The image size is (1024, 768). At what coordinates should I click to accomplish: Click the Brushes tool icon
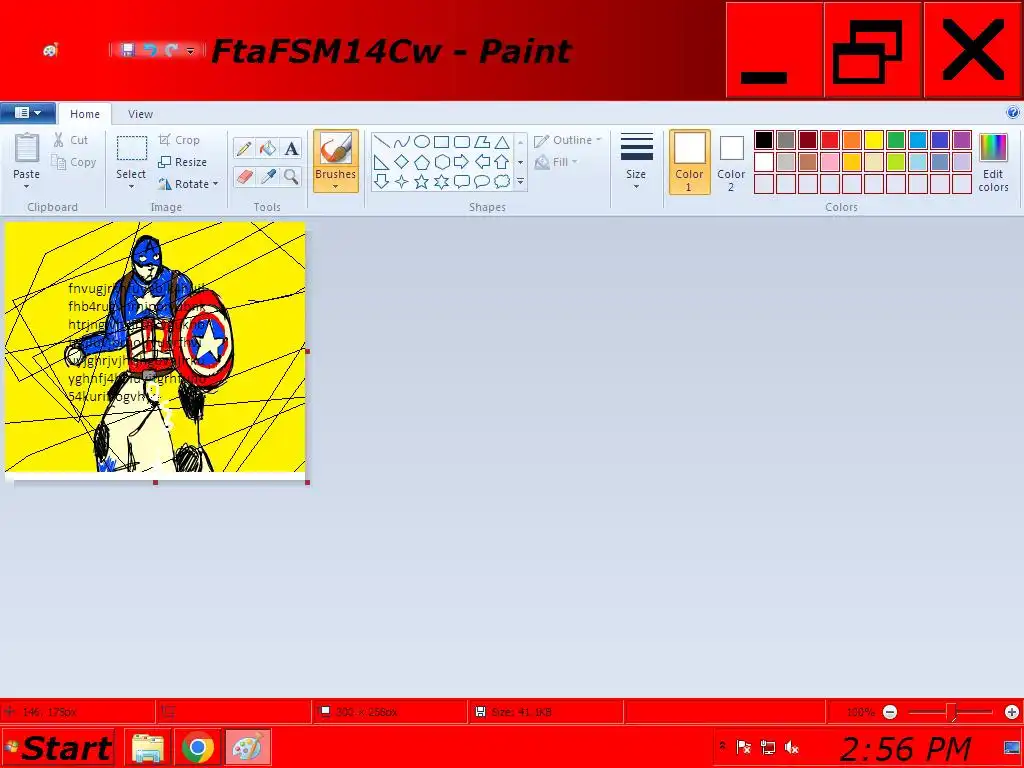click(x=336, y=148)
